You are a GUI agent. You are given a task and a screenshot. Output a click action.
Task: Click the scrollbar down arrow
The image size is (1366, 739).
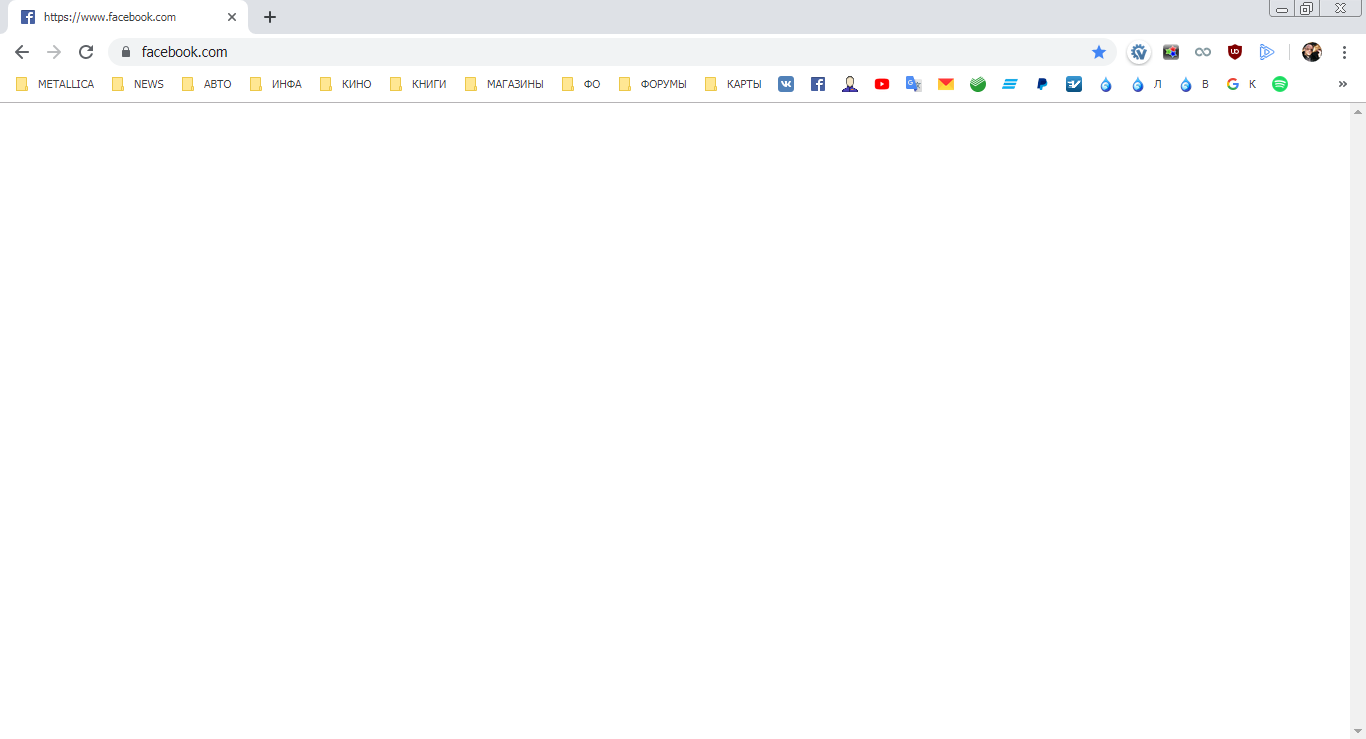pyautogui.click(x=1358, y=731)
